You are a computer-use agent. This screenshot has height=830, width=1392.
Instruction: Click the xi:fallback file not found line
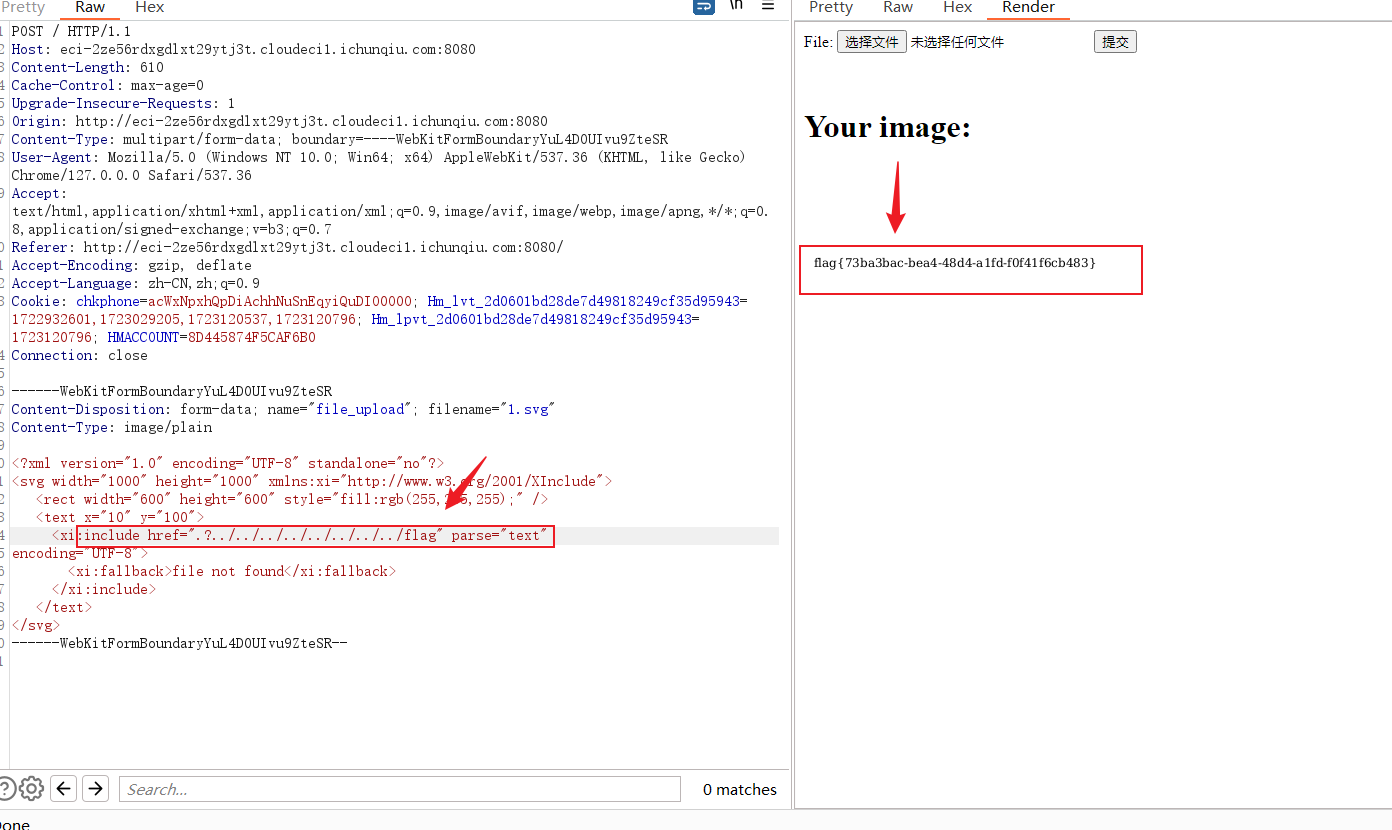[232, 571]
